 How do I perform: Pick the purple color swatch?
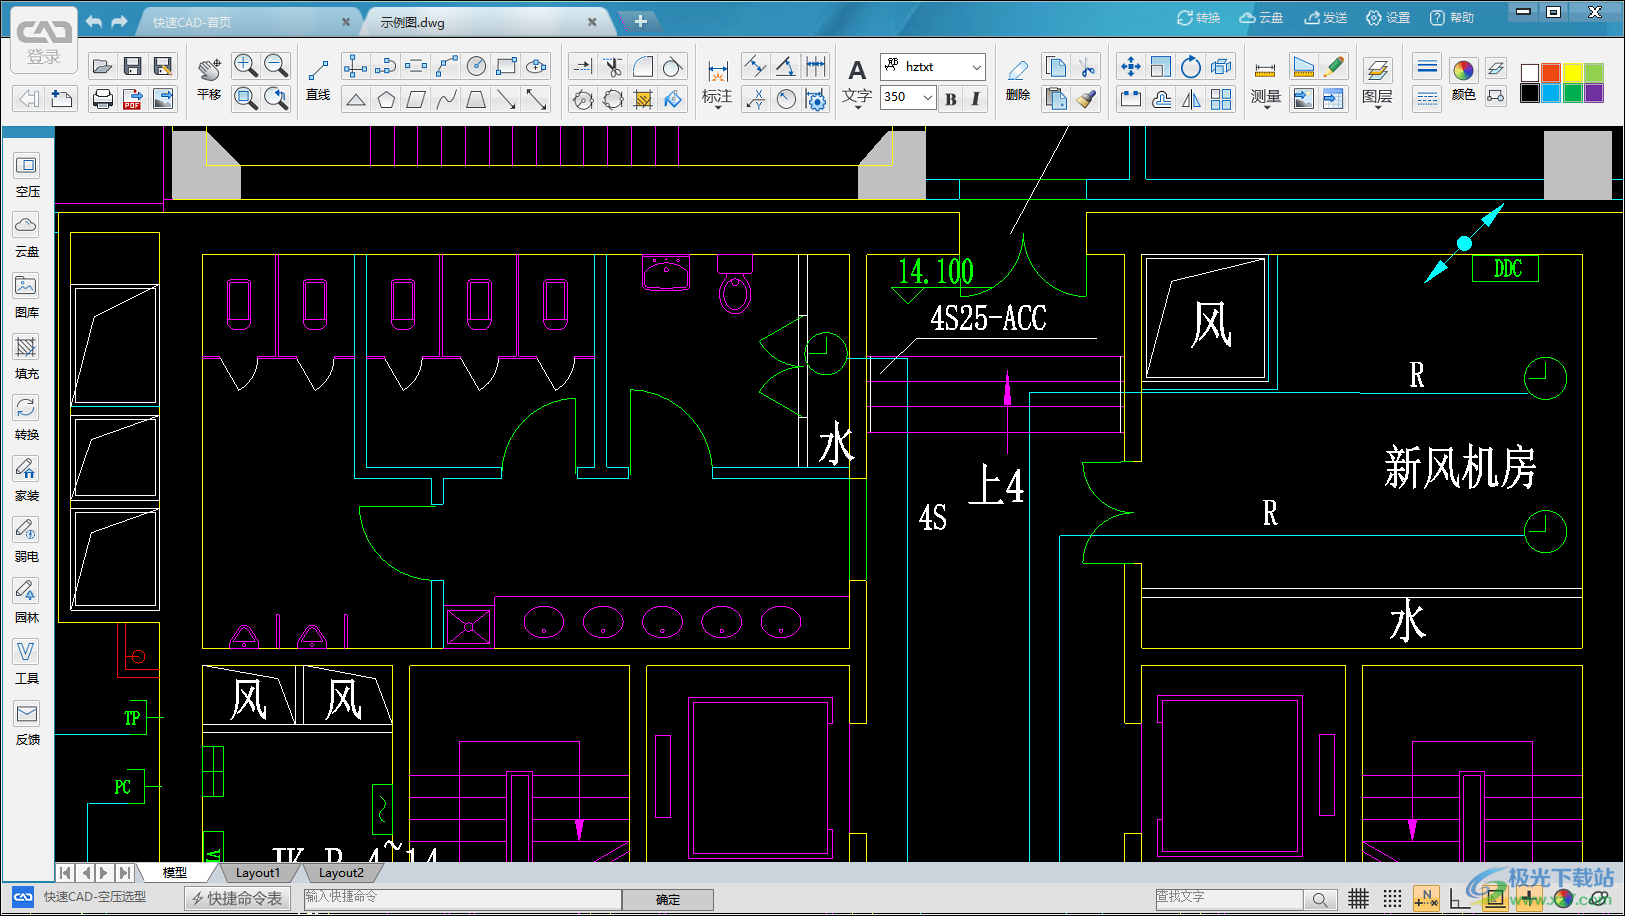point(1594,93)
